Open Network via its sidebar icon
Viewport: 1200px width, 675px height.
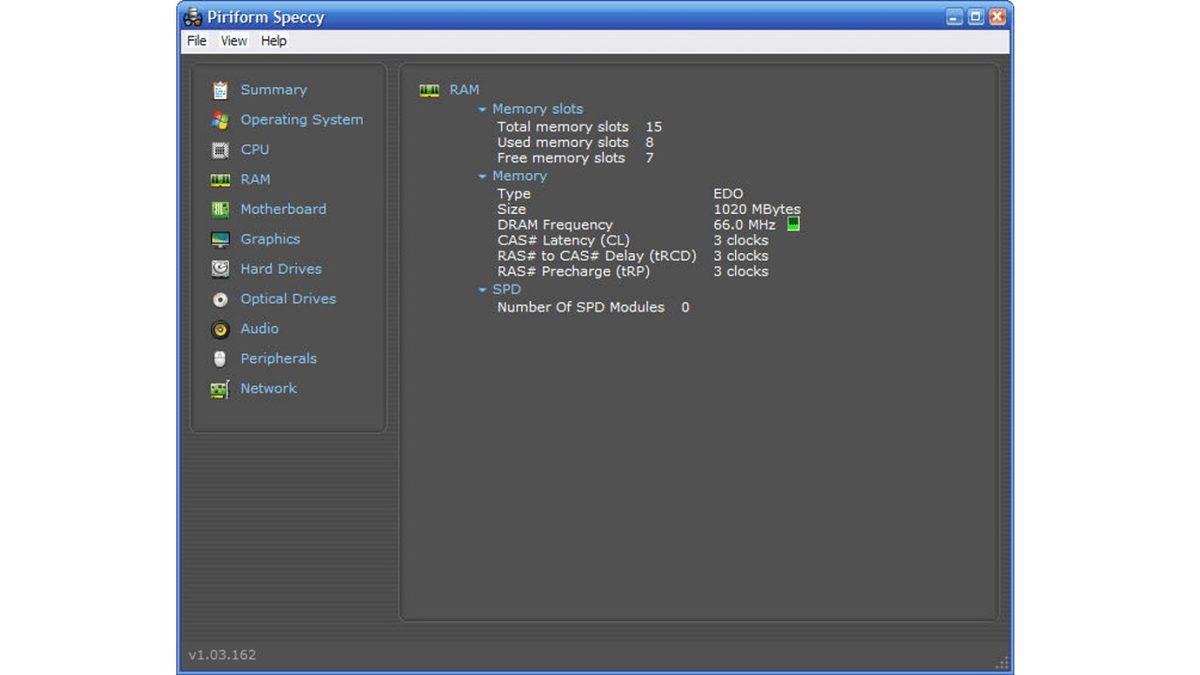coord(220,389)
